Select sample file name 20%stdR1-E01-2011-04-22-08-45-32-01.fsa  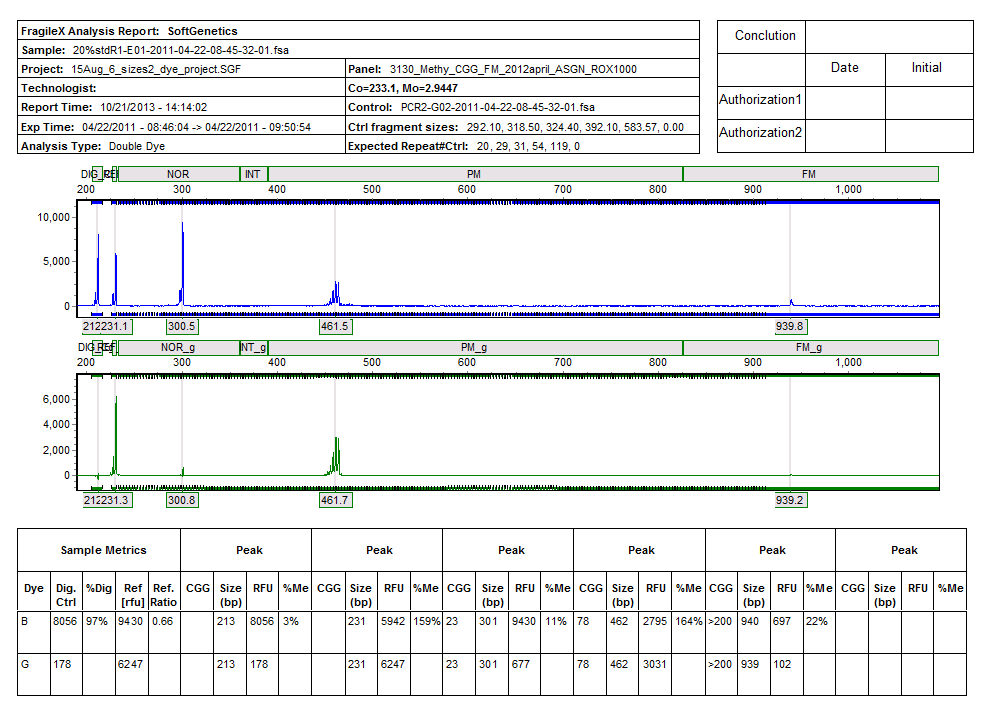181,50
